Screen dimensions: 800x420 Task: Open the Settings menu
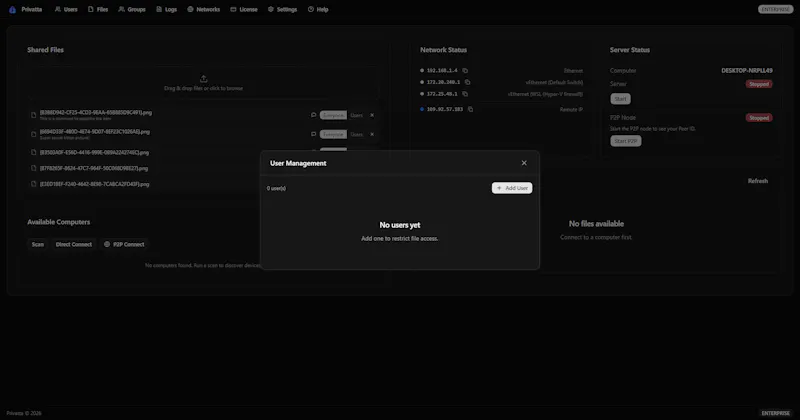[283, 9]
